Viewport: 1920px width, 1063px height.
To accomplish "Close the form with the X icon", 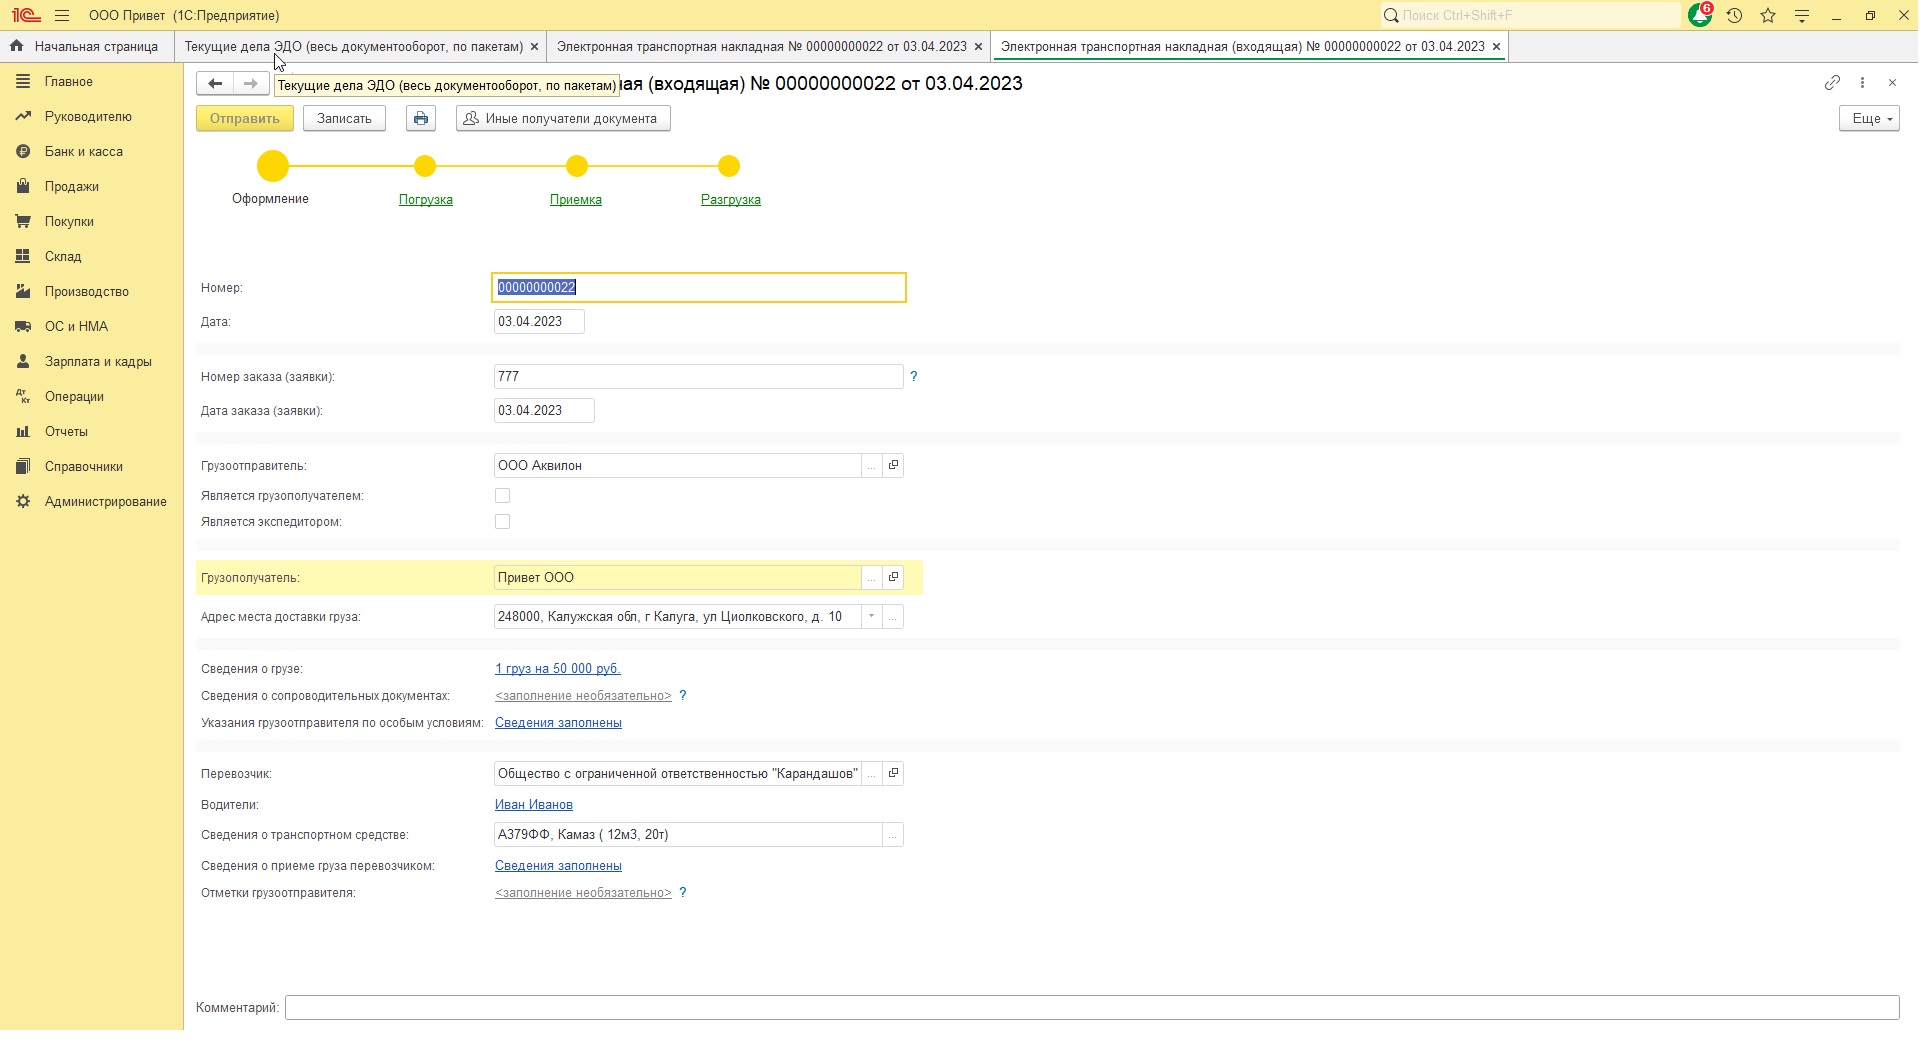I will point(1892,83).
